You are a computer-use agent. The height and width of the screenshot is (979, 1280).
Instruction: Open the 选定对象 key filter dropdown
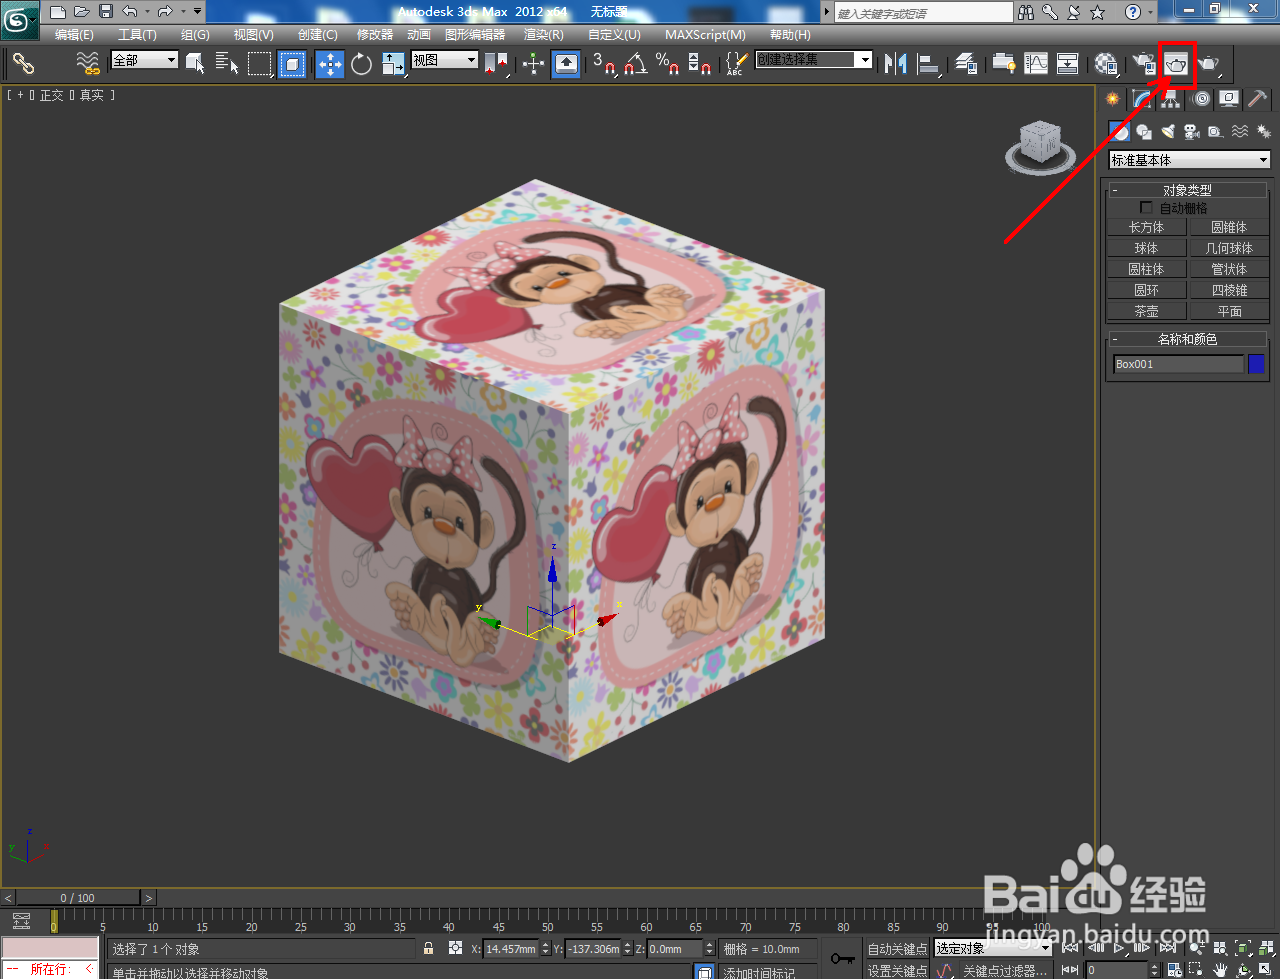[x=992, y=948]
